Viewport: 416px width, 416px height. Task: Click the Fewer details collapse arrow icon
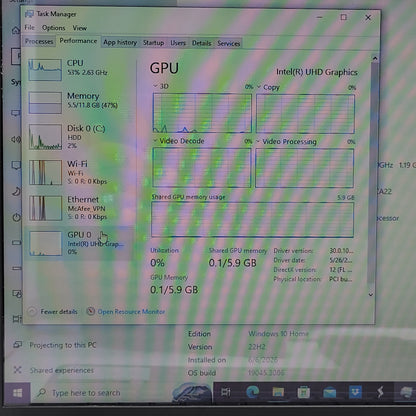pos(32,312)
